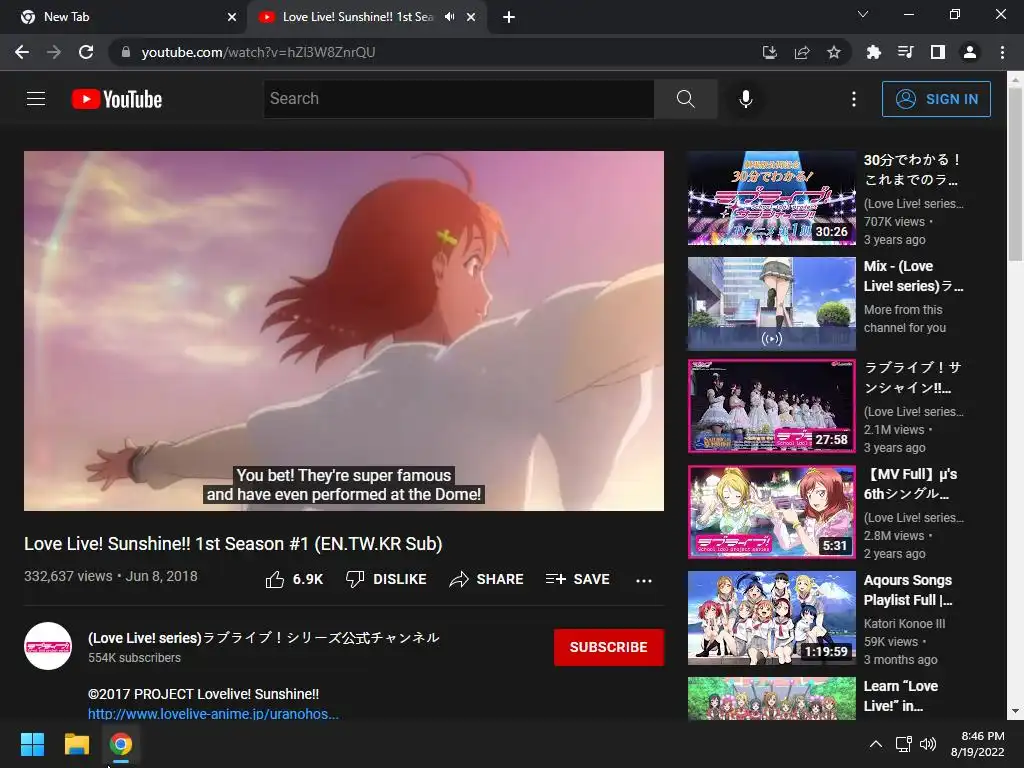Open channel name (Love Live! series) link

[264, 637]
